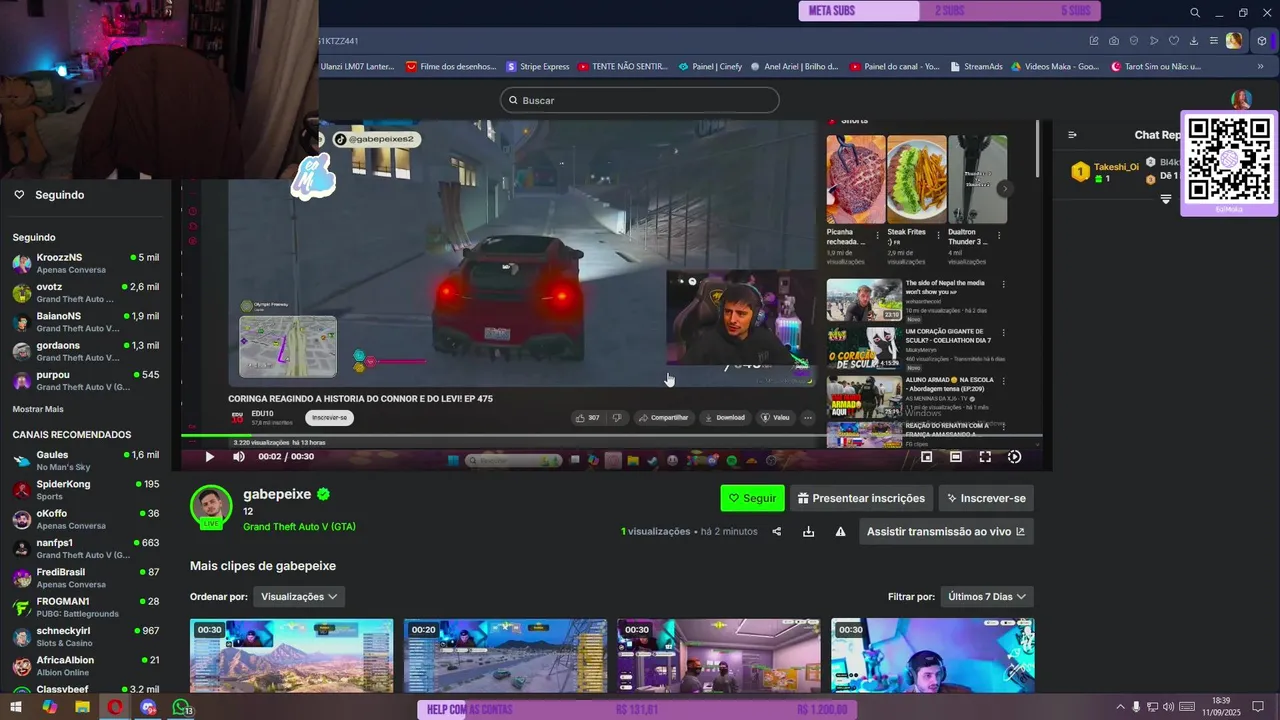Image resolution: width=1280 pixels, height=720 pixels.
Task: Collapse the chat replay panel icon
Action: pos(1072,135)
